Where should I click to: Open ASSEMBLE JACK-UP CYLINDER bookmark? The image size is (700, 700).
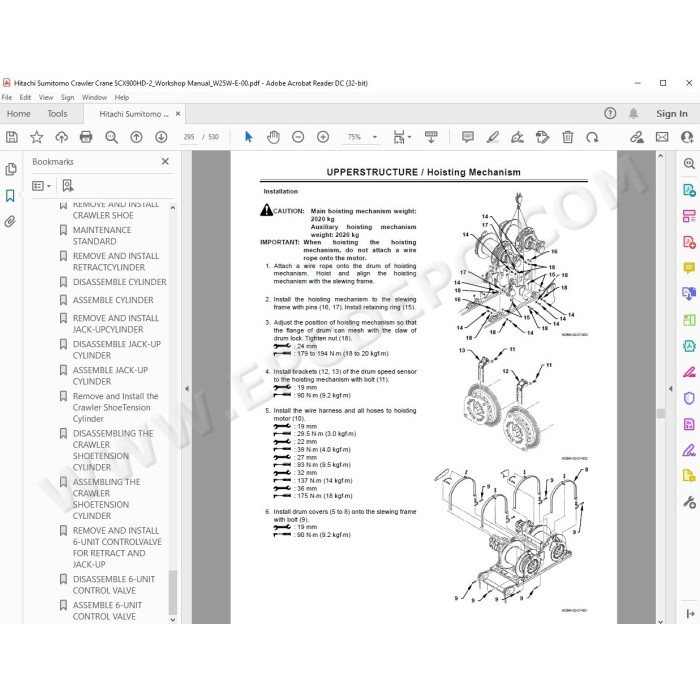click(110, 375)
